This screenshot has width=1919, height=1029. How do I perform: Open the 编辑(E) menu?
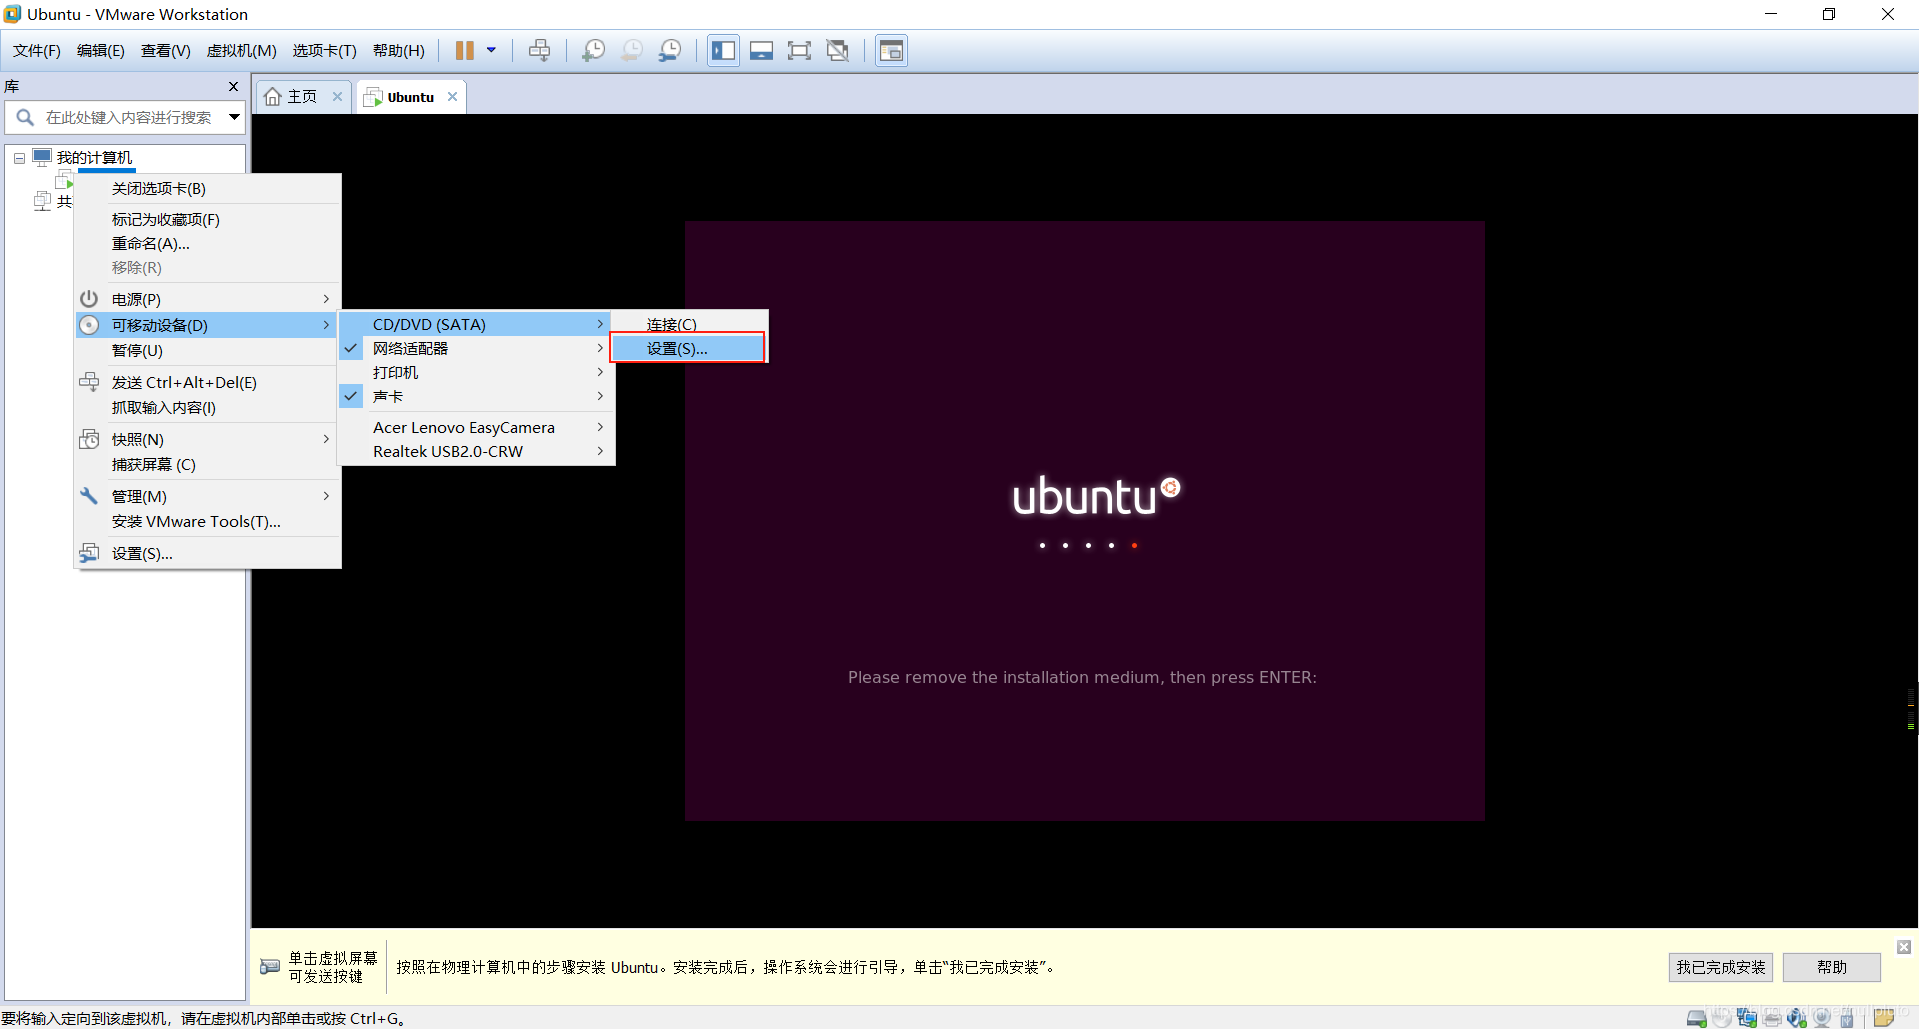(x=101, y=51)
